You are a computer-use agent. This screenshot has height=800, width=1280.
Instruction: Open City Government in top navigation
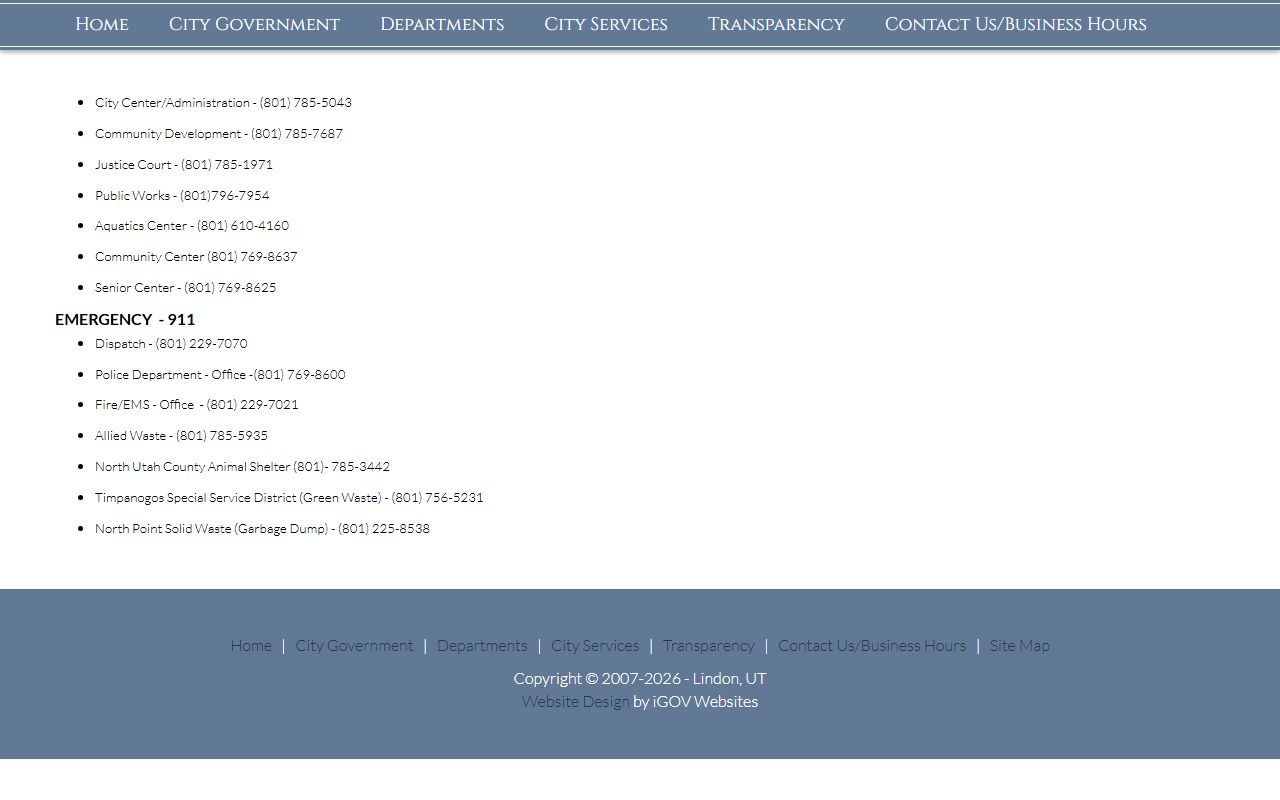(x=254, y=24)
